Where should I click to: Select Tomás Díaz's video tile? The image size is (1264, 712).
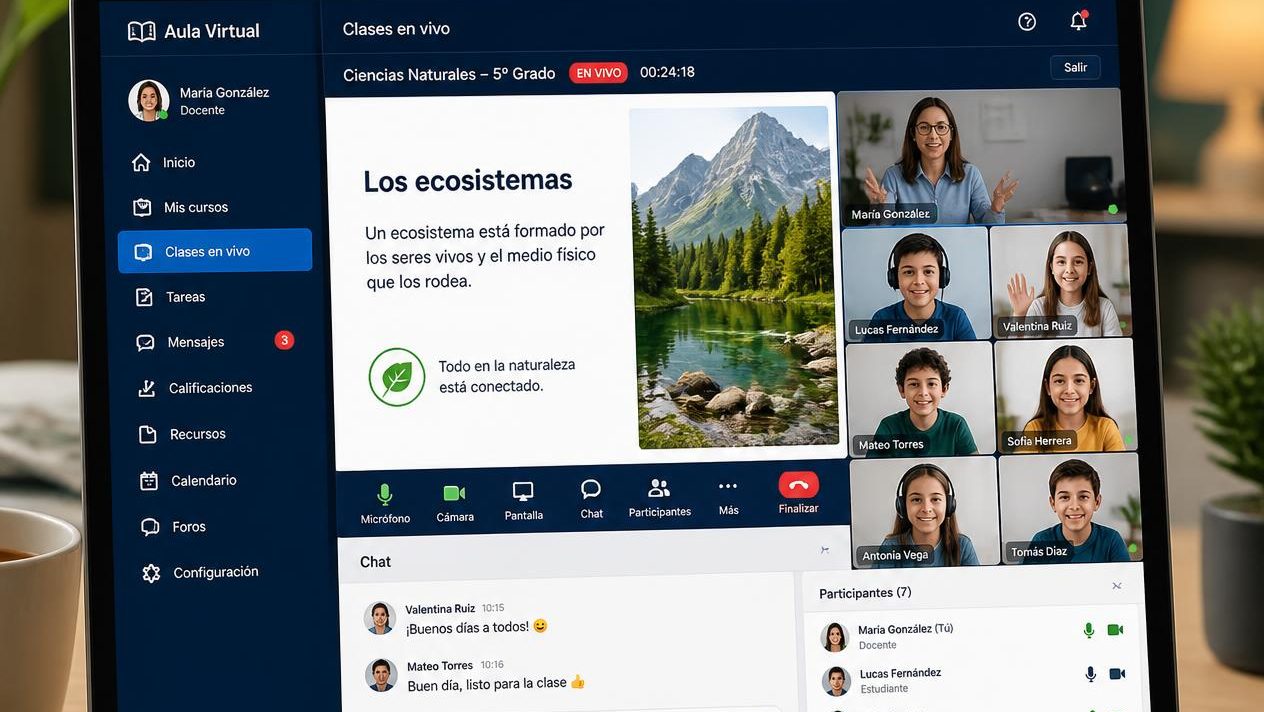[x=1070, y=508]
